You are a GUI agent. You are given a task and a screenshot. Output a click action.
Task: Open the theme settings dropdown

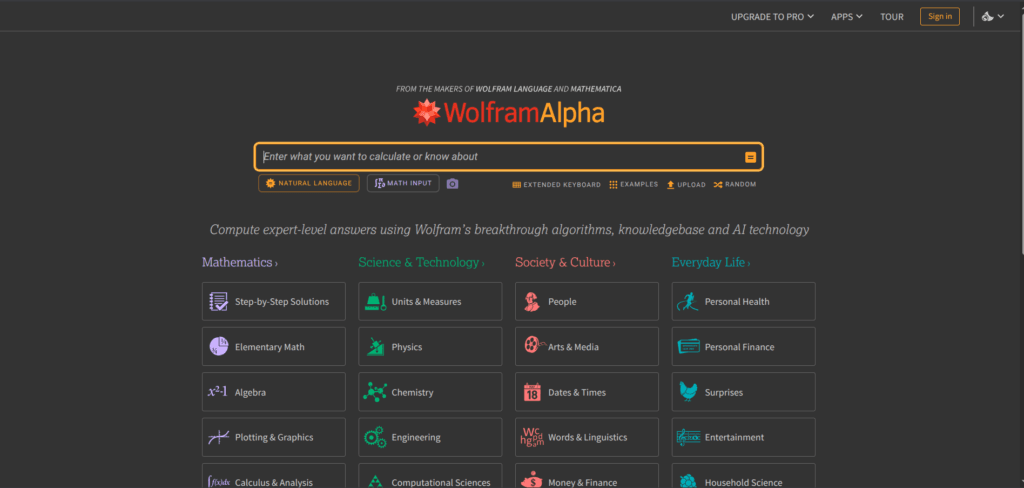(x=993, y=17)
